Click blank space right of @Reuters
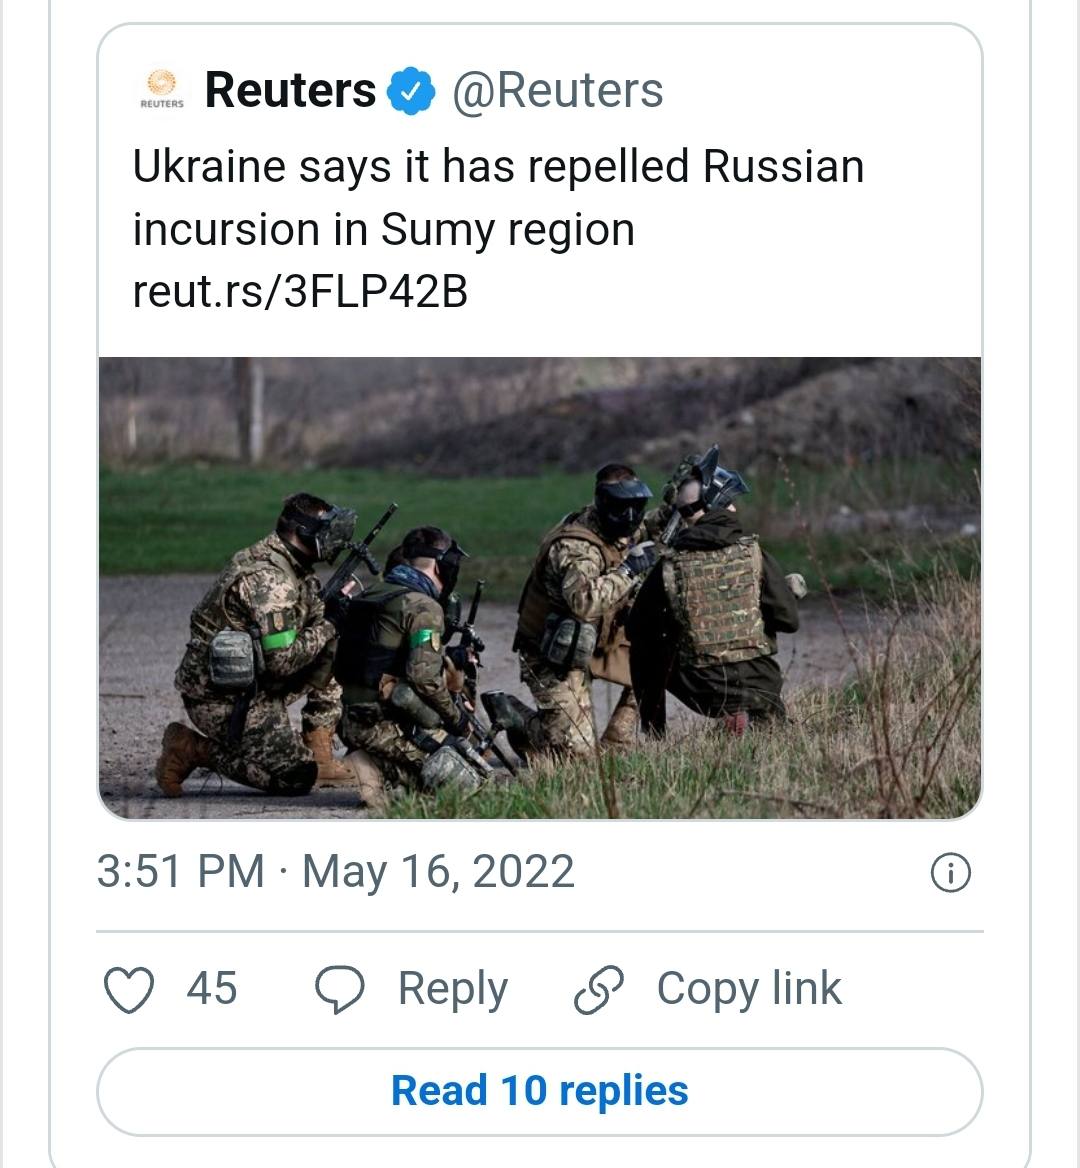 [819, 91]
